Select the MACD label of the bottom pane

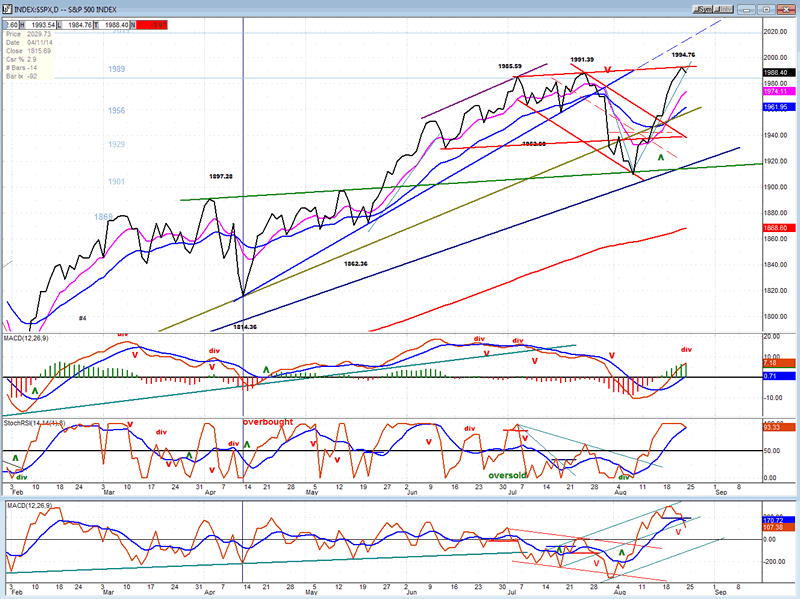point(28,506)
